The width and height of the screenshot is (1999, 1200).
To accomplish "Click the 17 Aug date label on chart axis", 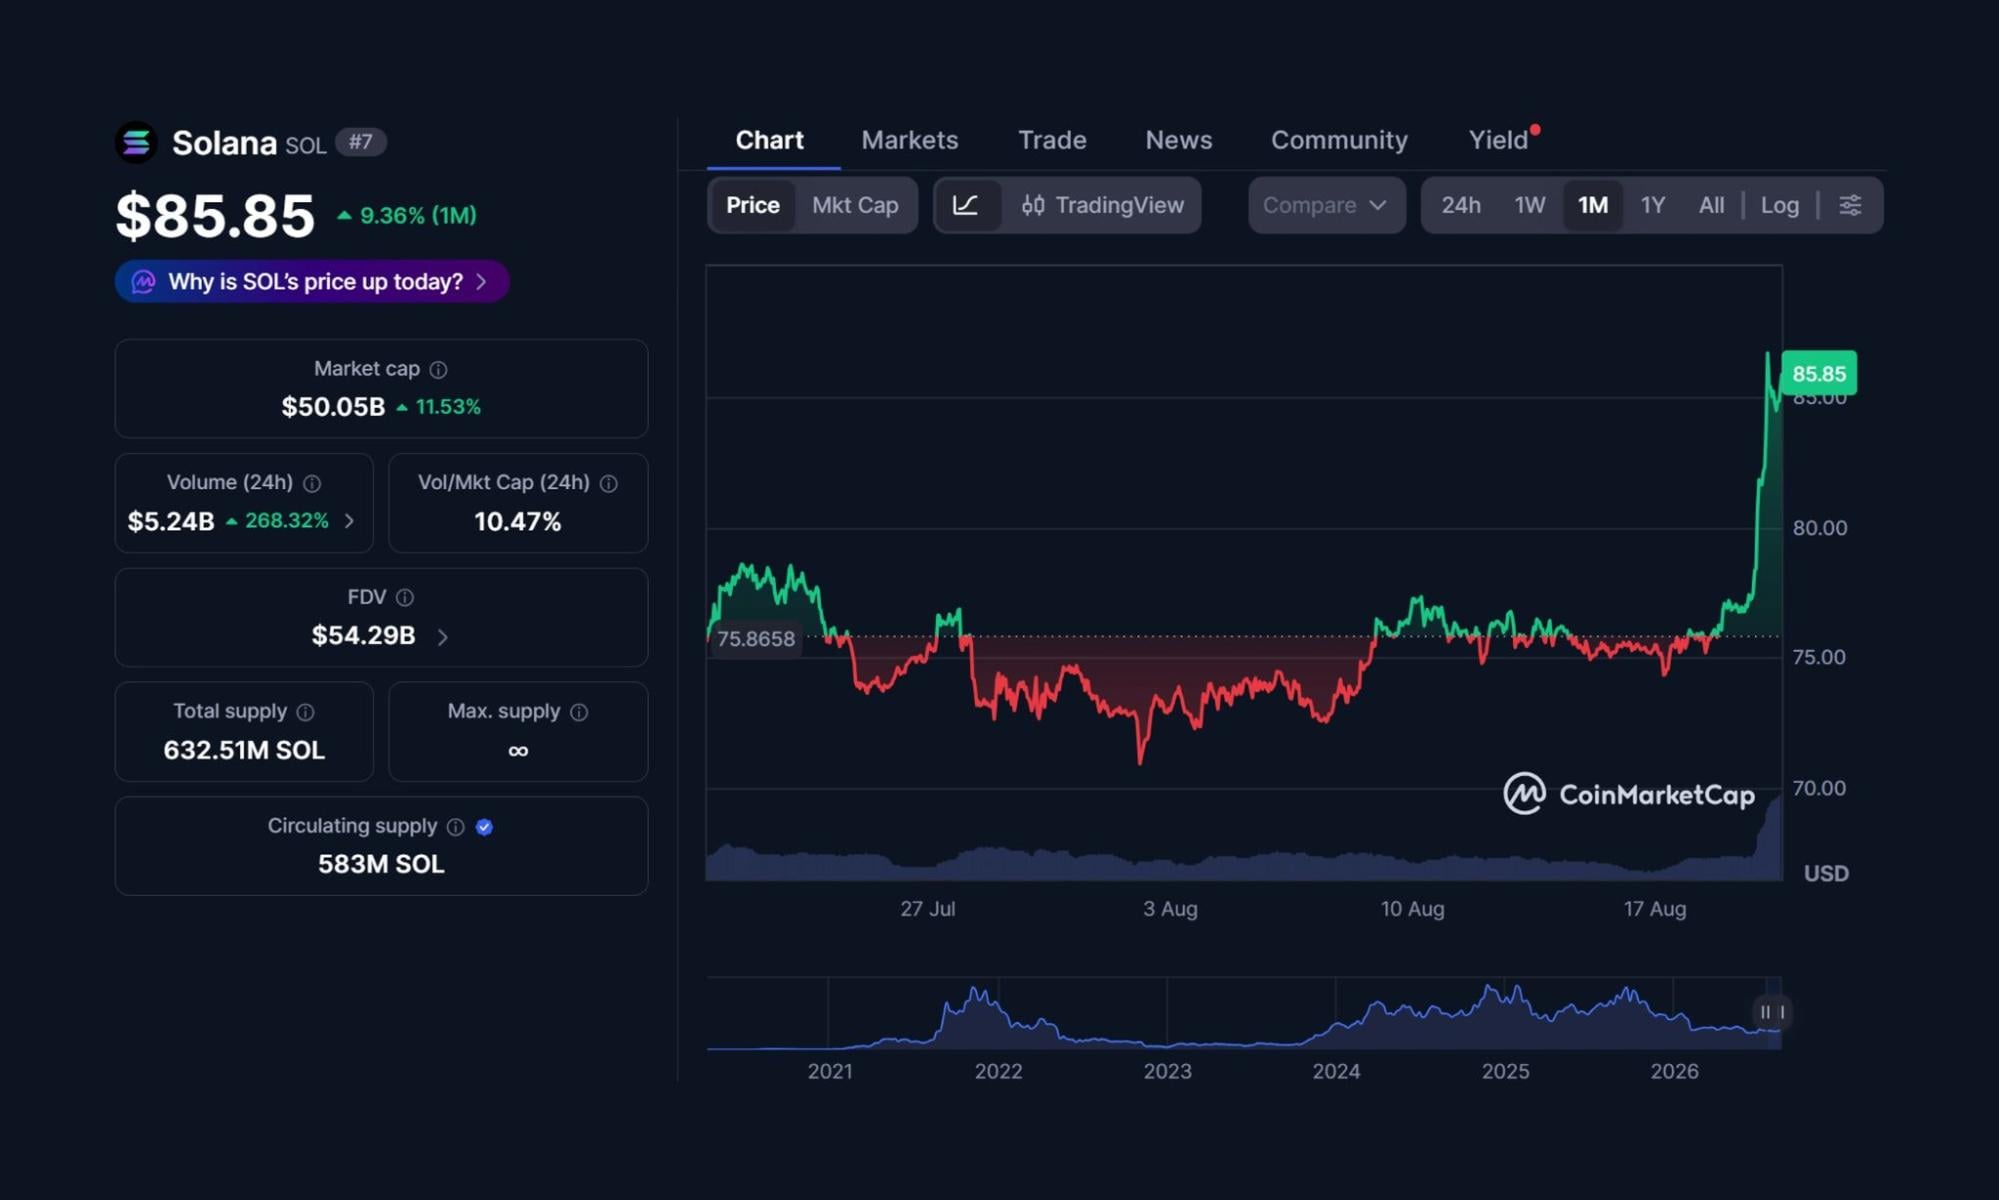I will point(1654,909).
